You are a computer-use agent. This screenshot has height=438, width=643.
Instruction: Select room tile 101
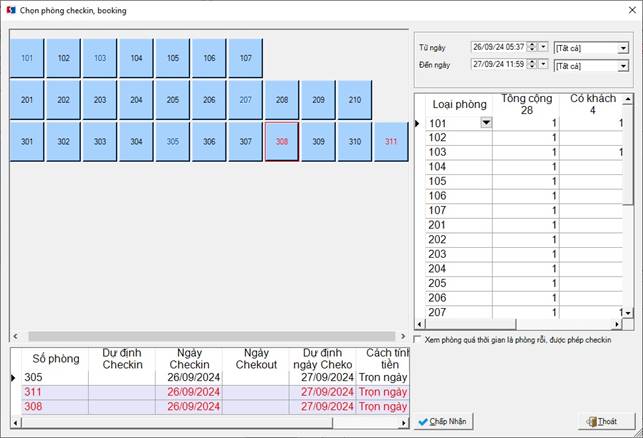pyautogui.click(x=27, y=58)
